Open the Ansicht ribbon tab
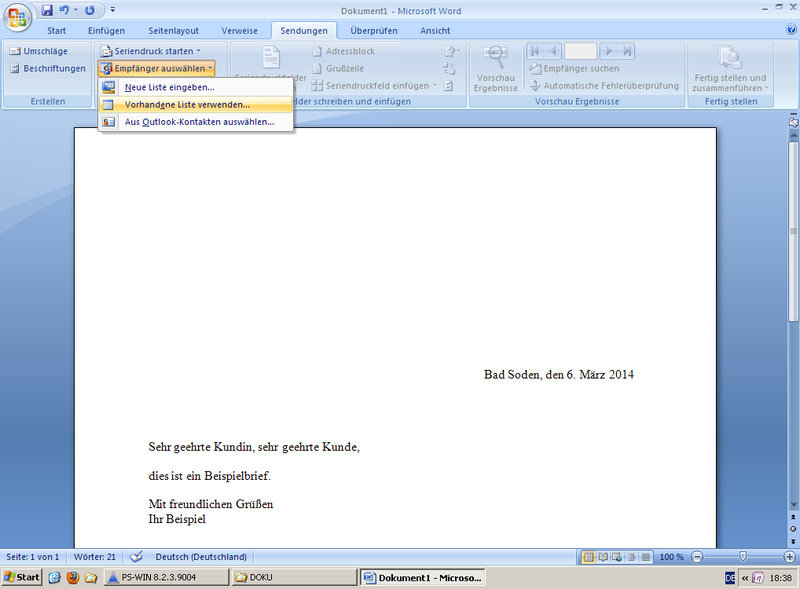This screenshot has width=800, height=589. [435, 31]
